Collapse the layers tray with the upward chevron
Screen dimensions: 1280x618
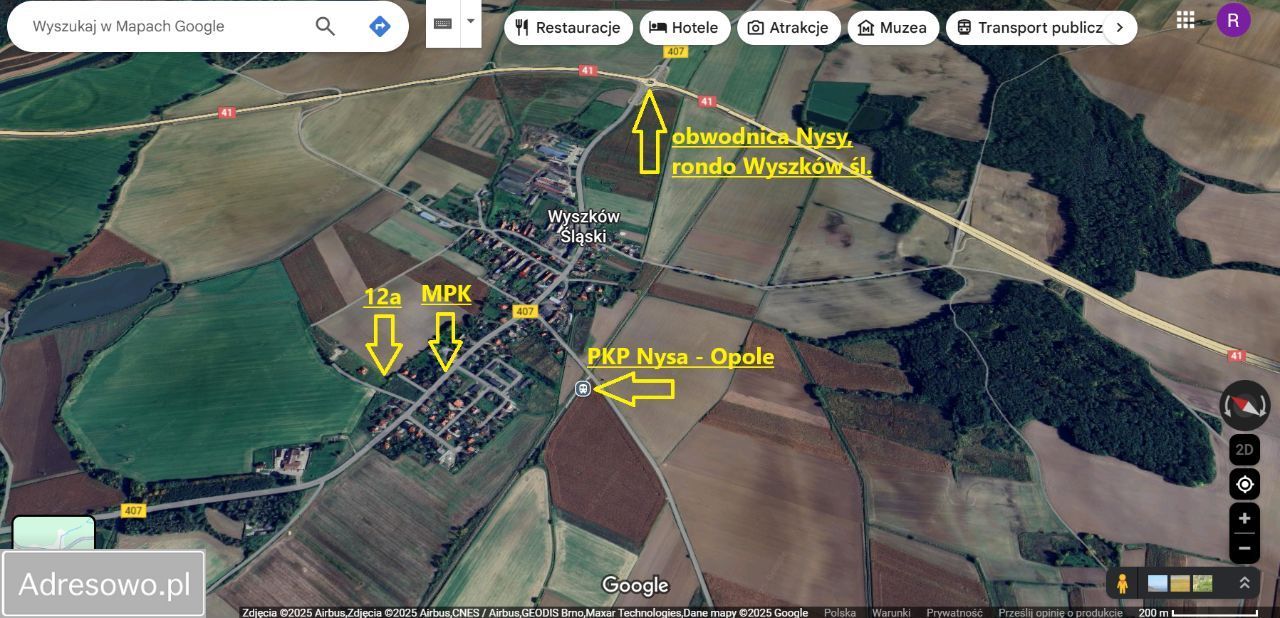pyautogui.click(x=1244, y=581)
